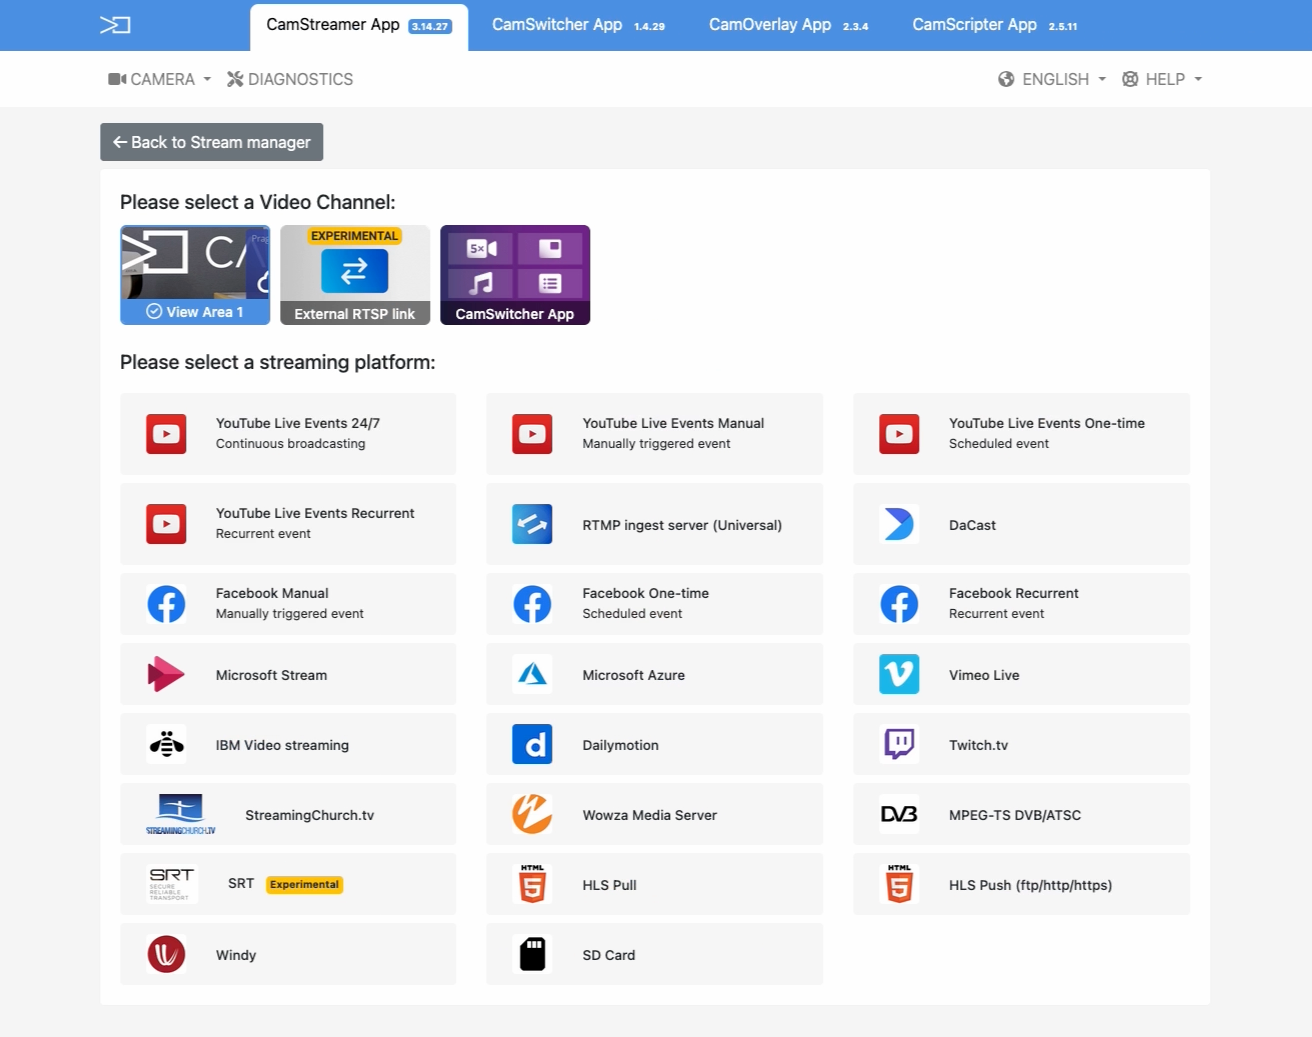
Task: Click the Dailymotion icon
Action: 532,744
